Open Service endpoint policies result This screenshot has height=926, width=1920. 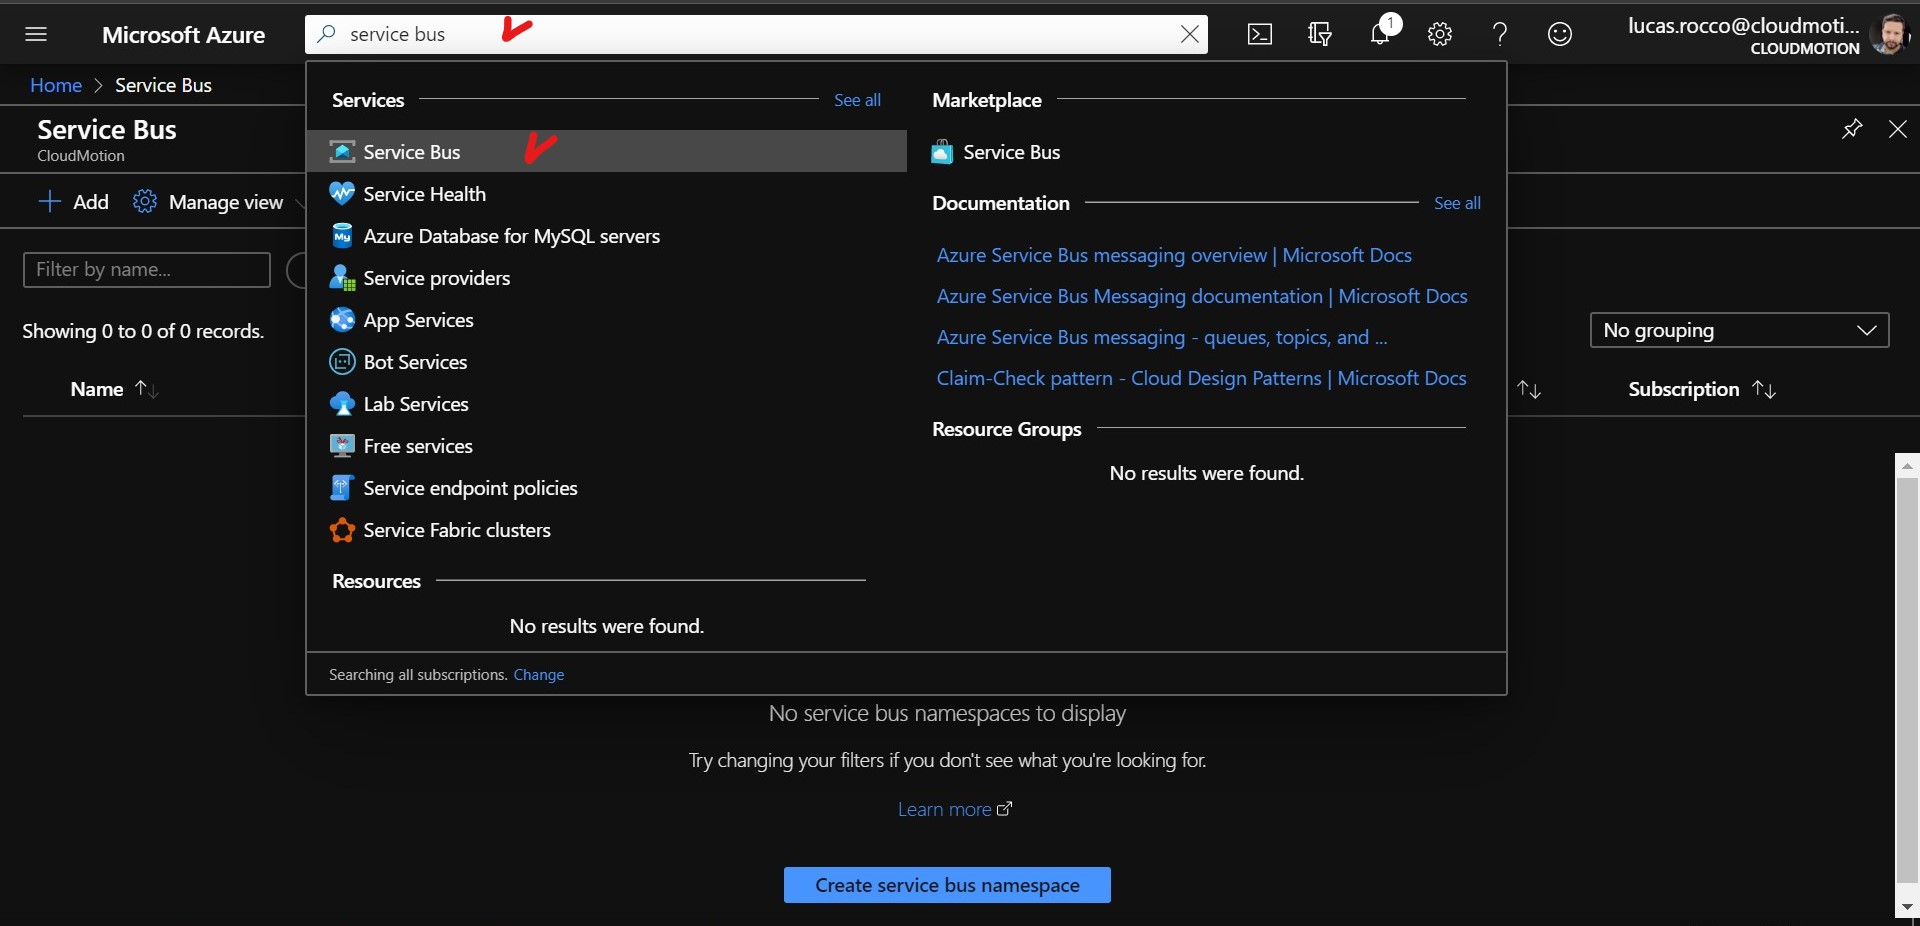(606, 488)
